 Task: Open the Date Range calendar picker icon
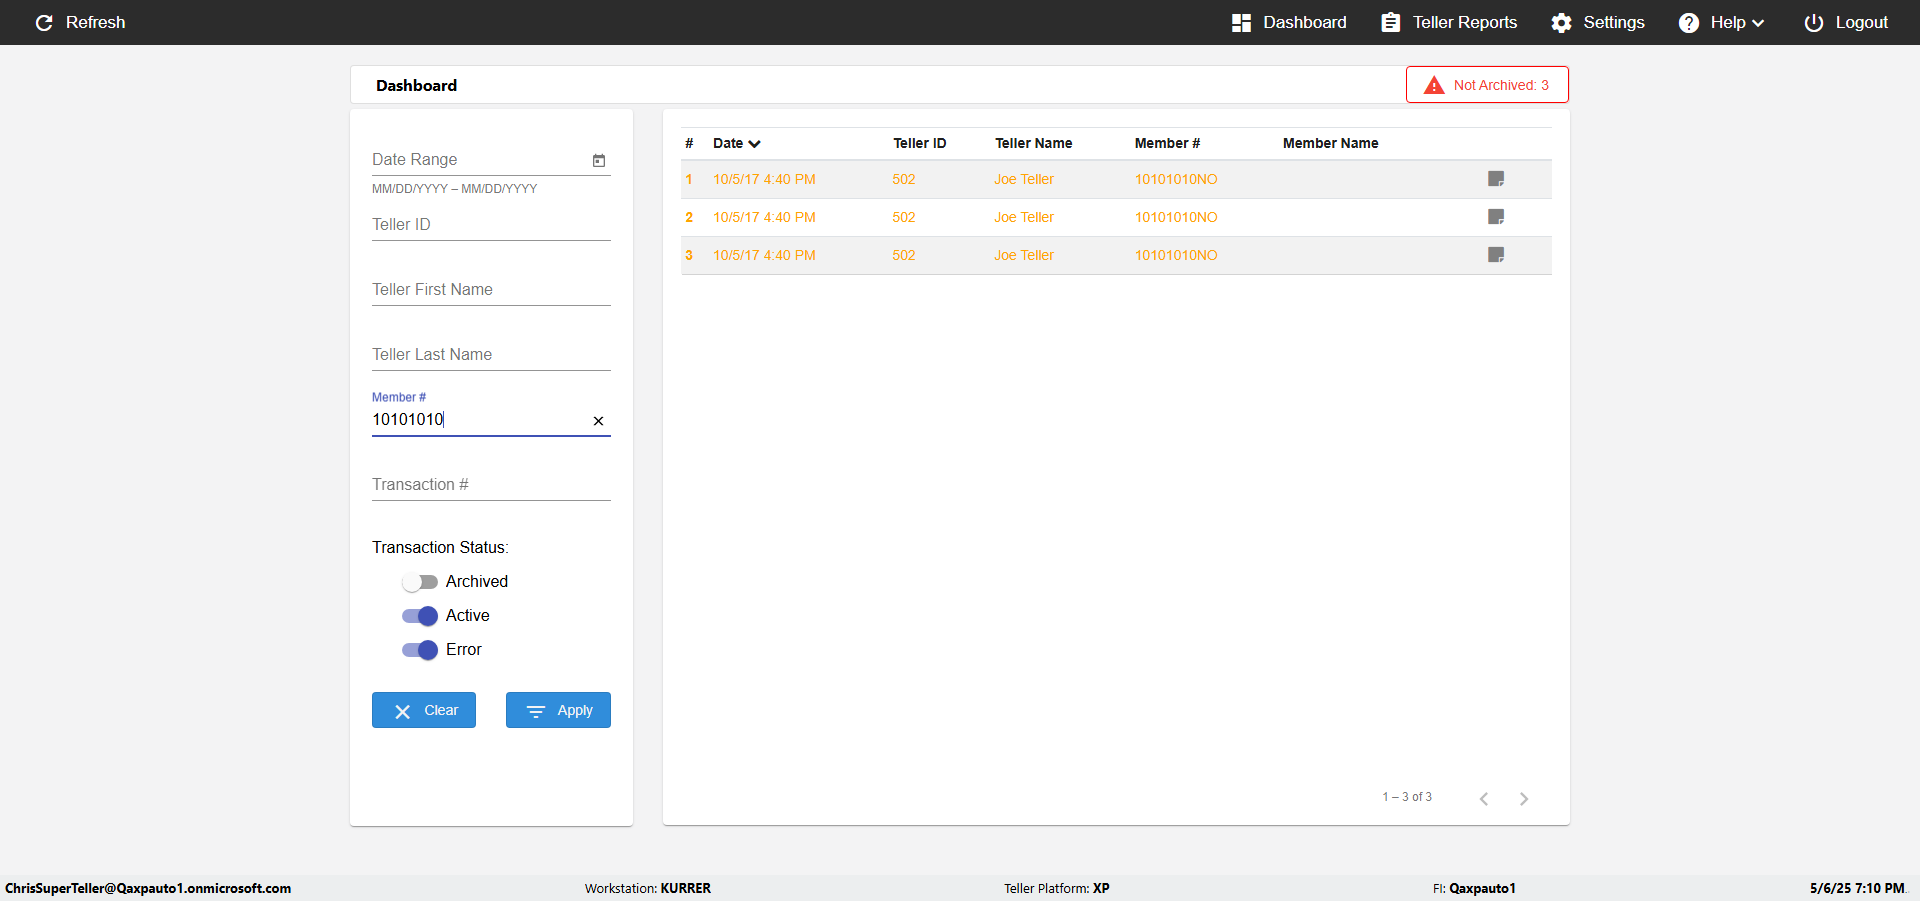click(599, 160)
